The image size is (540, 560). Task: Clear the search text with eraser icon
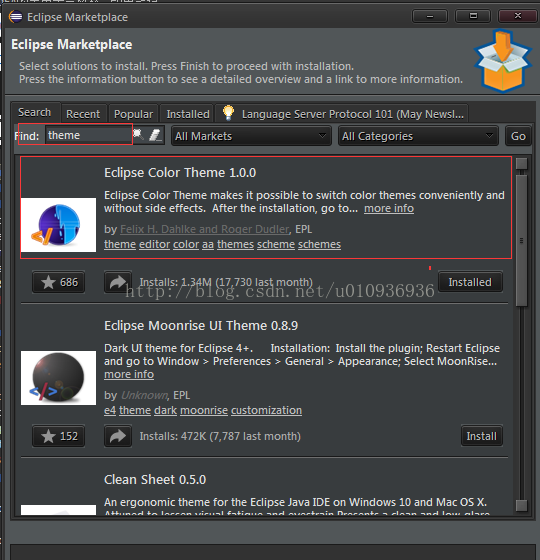tap(155, 135)
